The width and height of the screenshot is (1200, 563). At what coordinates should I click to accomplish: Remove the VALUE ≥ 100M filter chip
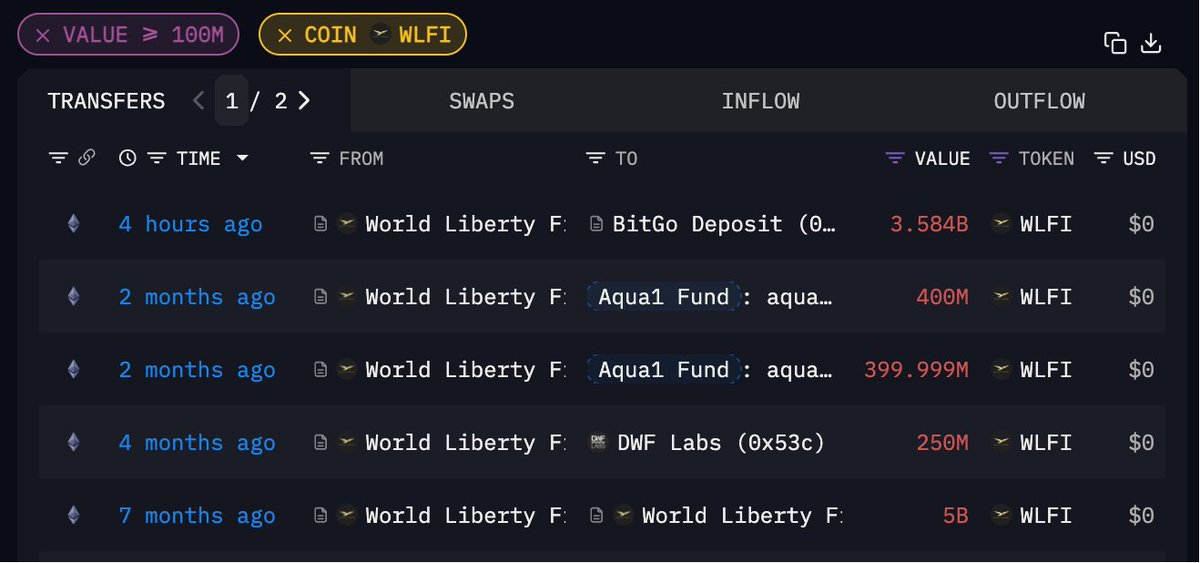tap(43, 35)
